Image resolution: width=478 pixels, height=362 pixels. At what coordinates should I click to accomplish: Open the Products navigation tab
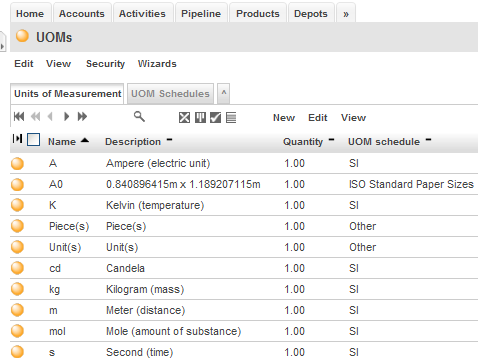pos(258,14)
